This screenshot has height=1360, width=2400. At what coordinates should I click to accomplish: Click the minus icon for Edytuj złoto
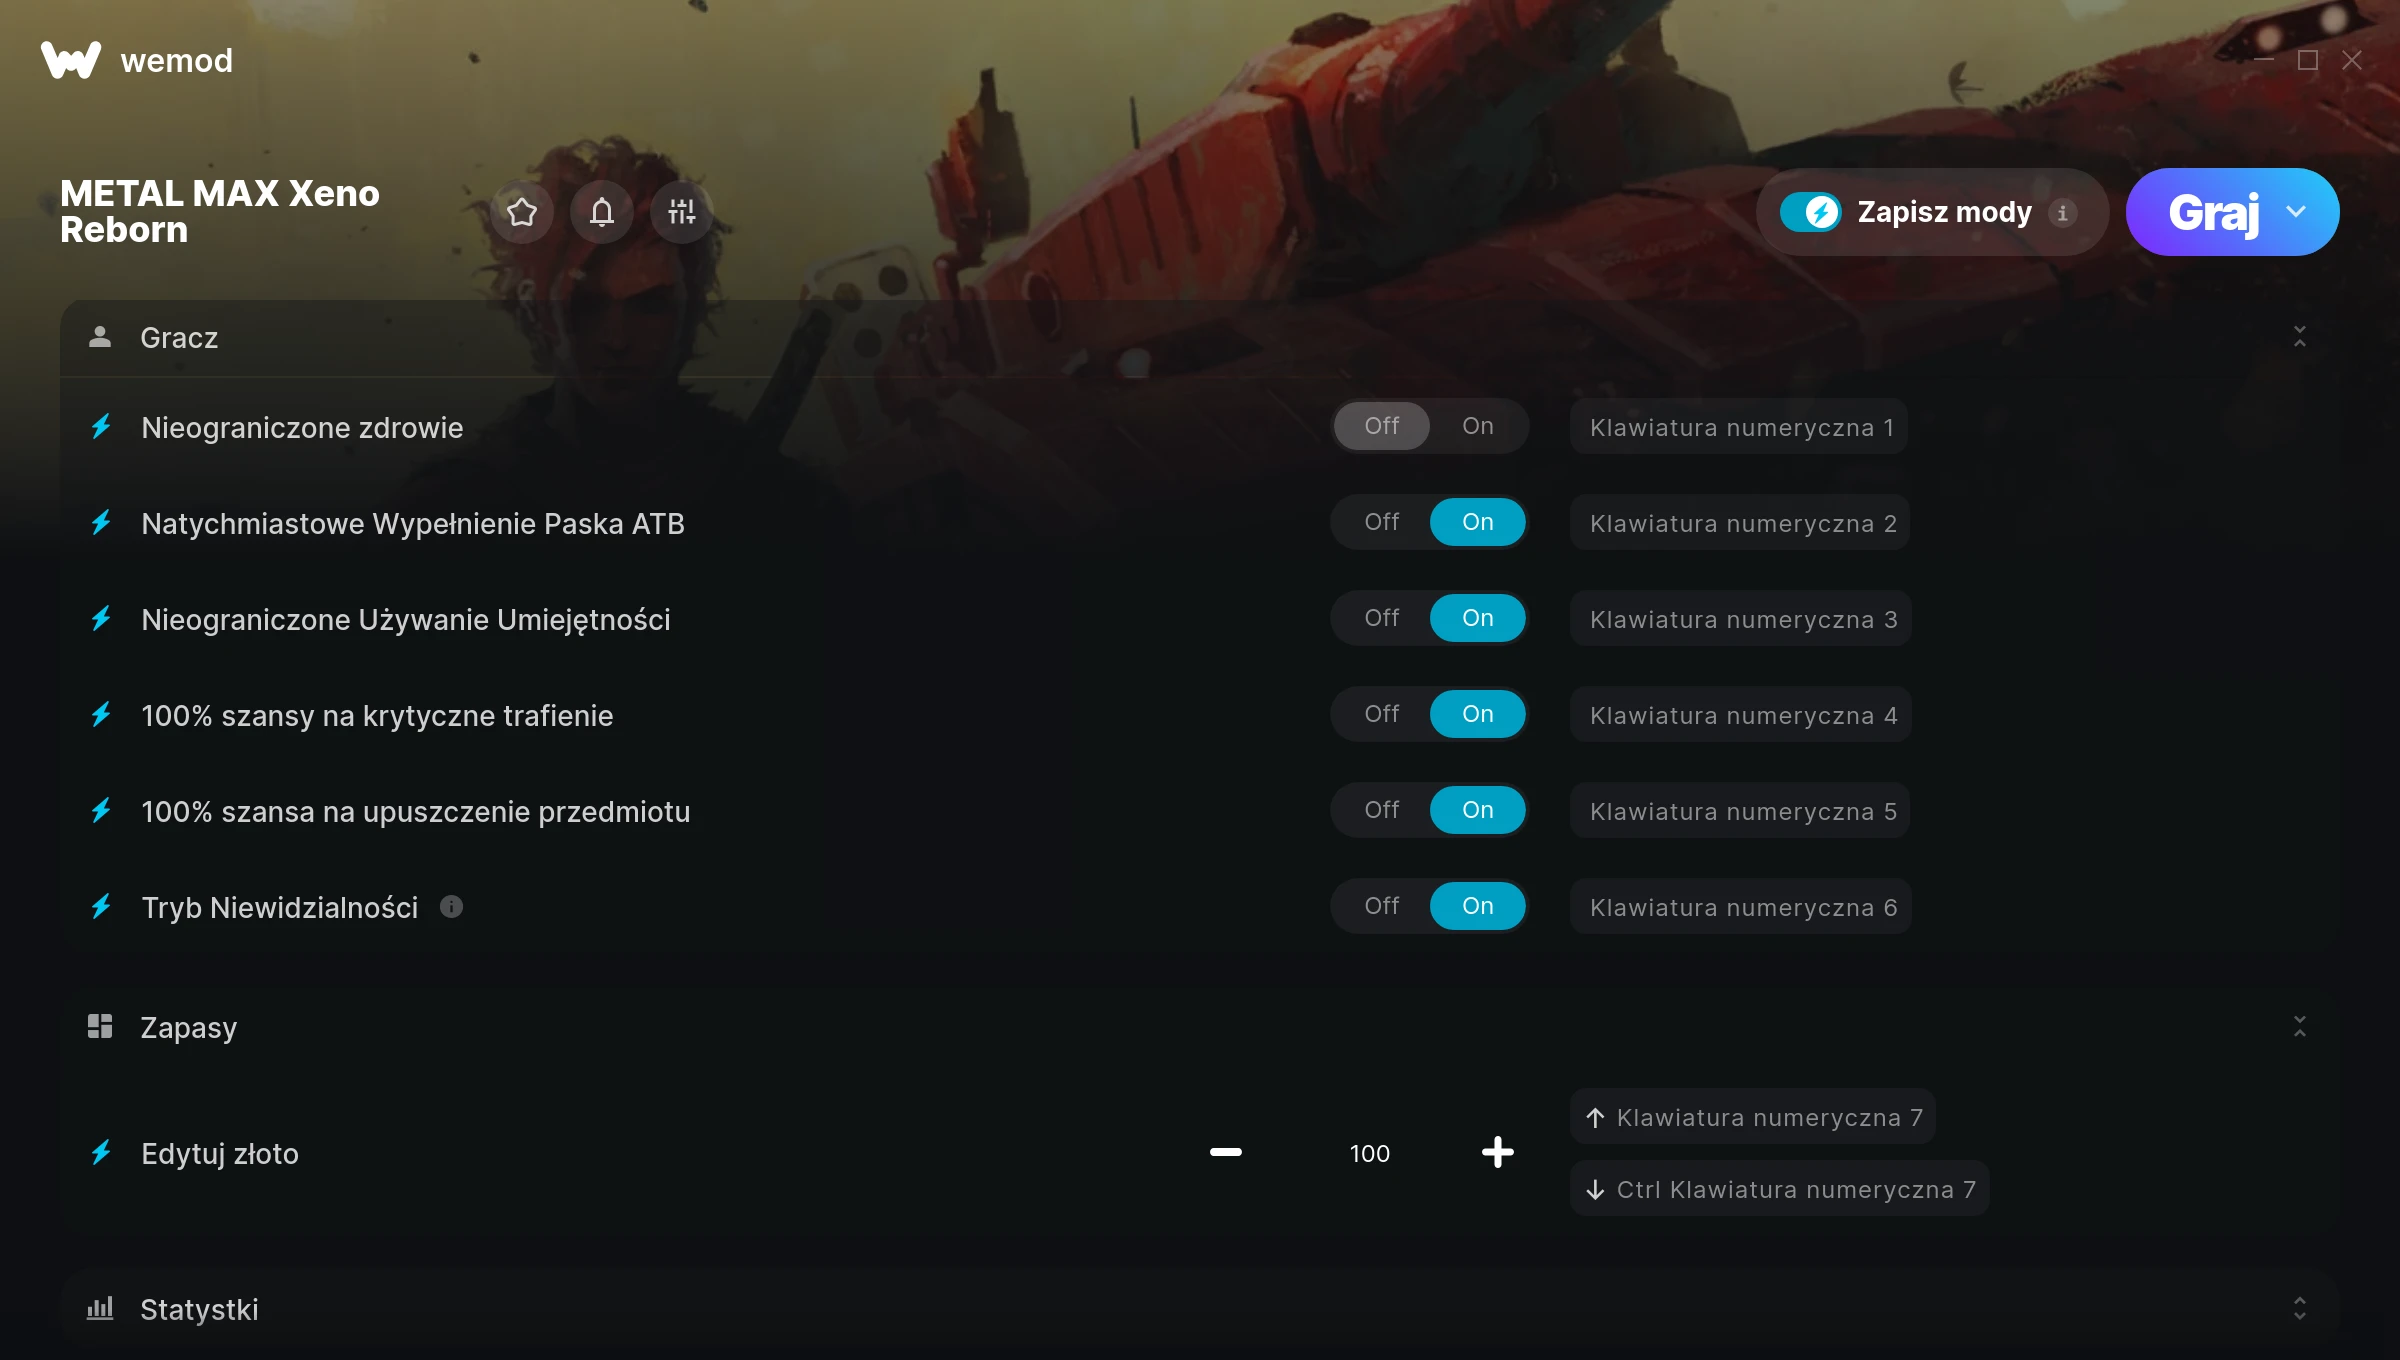tap(1225, 1152)
